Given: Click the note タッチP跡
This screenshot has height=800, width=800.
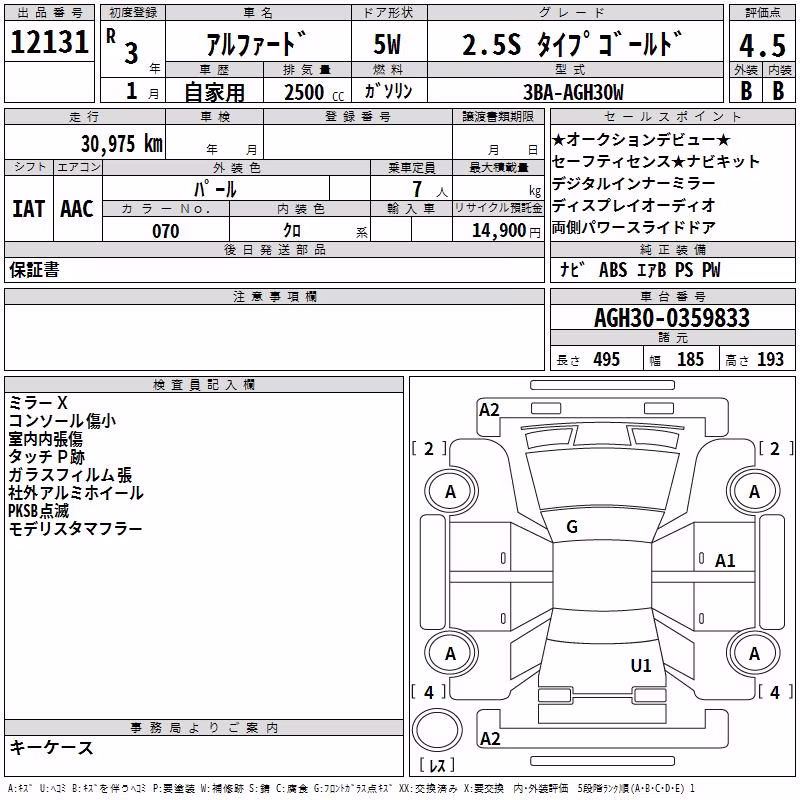Looking at the screenshot, I should 46,457.
